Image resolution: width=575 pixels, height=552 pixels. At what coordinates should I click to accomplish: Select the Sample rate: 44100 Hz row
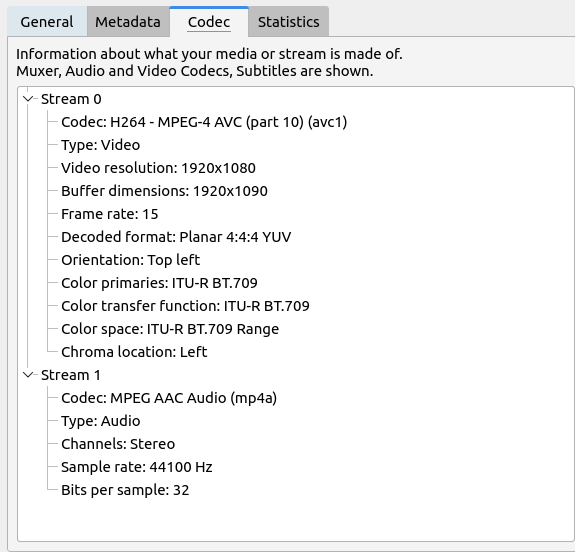pos(137,467)
